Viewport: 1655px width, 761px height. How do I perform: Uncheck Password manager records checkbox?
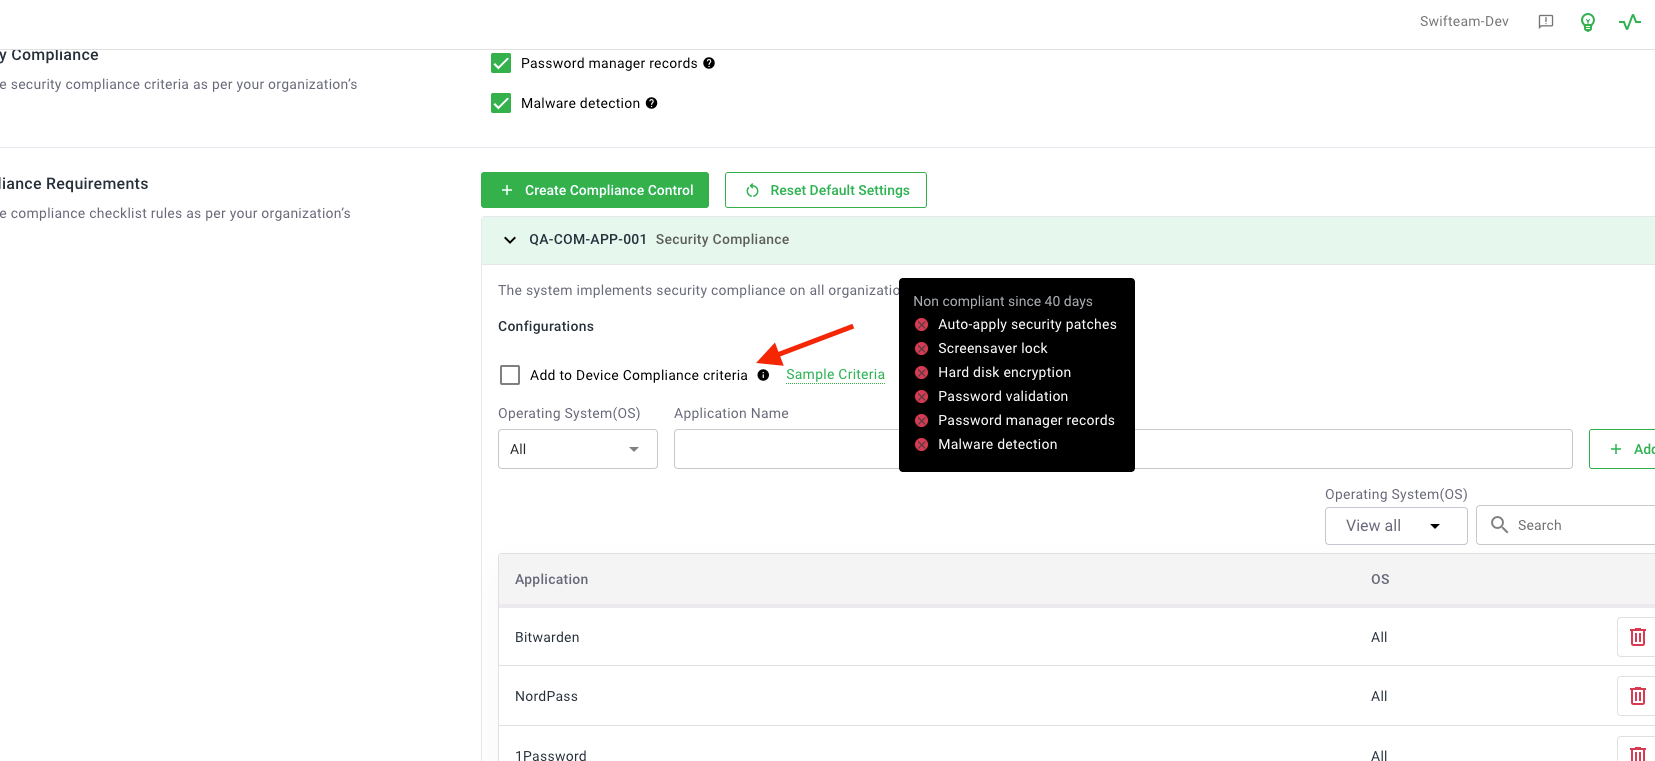pyautogui.click(x=501, y=63)
